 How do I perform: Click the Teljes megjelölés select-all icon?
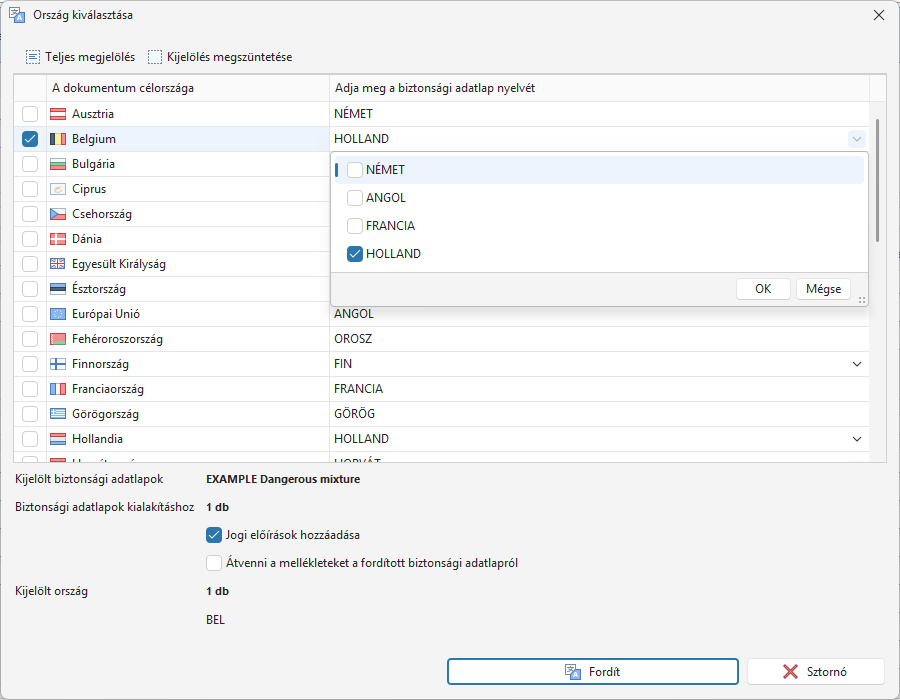pos(33,57)
